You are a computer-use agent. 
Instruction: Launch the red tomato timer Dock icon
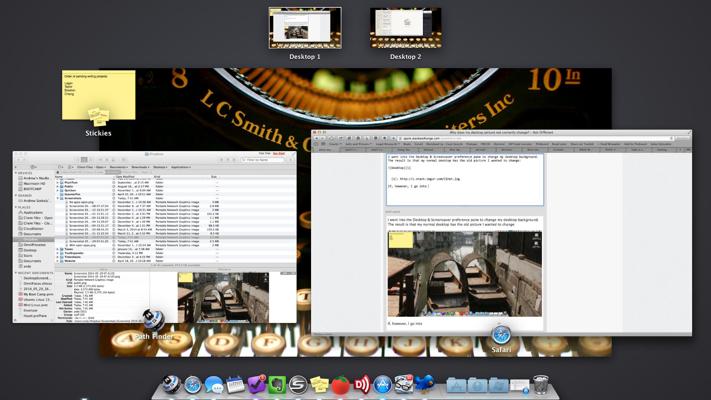tap(341, 385)
